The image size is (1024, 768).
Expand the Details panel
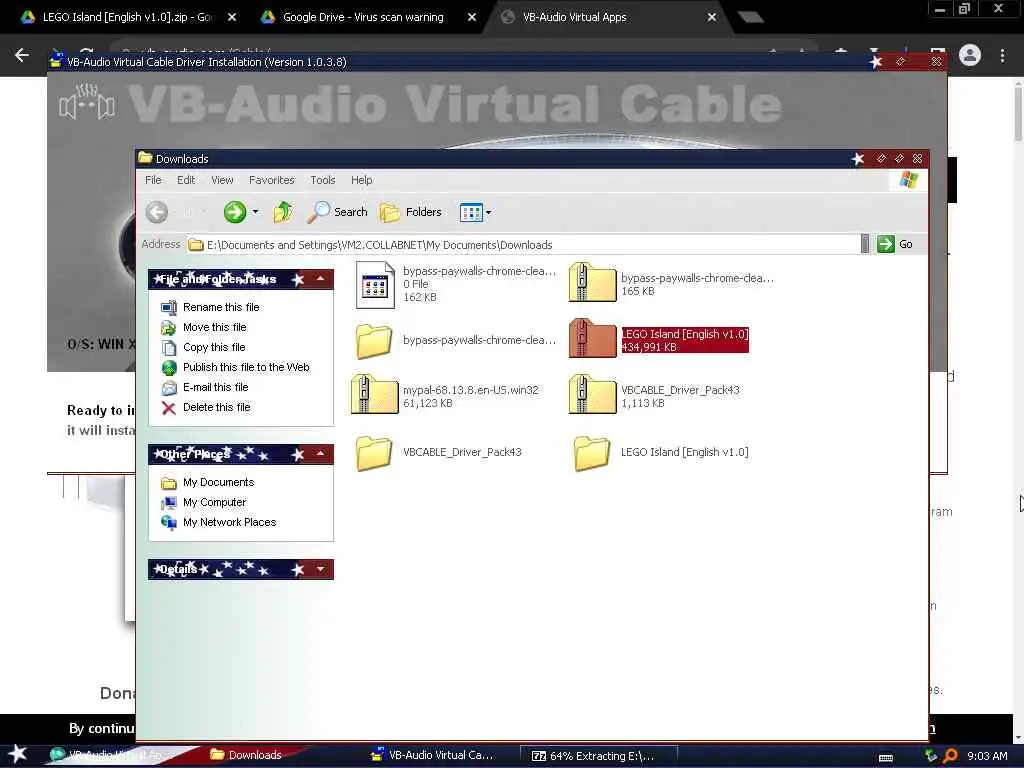(321, 569)
